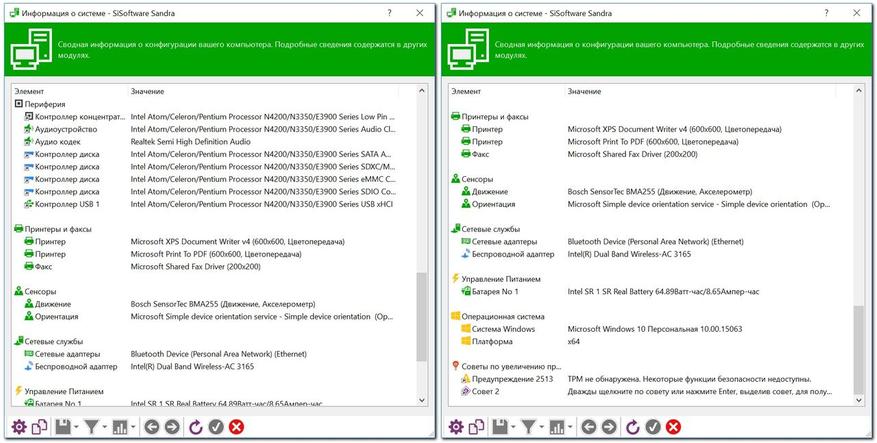This screenshot has width=877, height=443.
Task: Cancel with red X in left window toolbar
Action: 237,427
